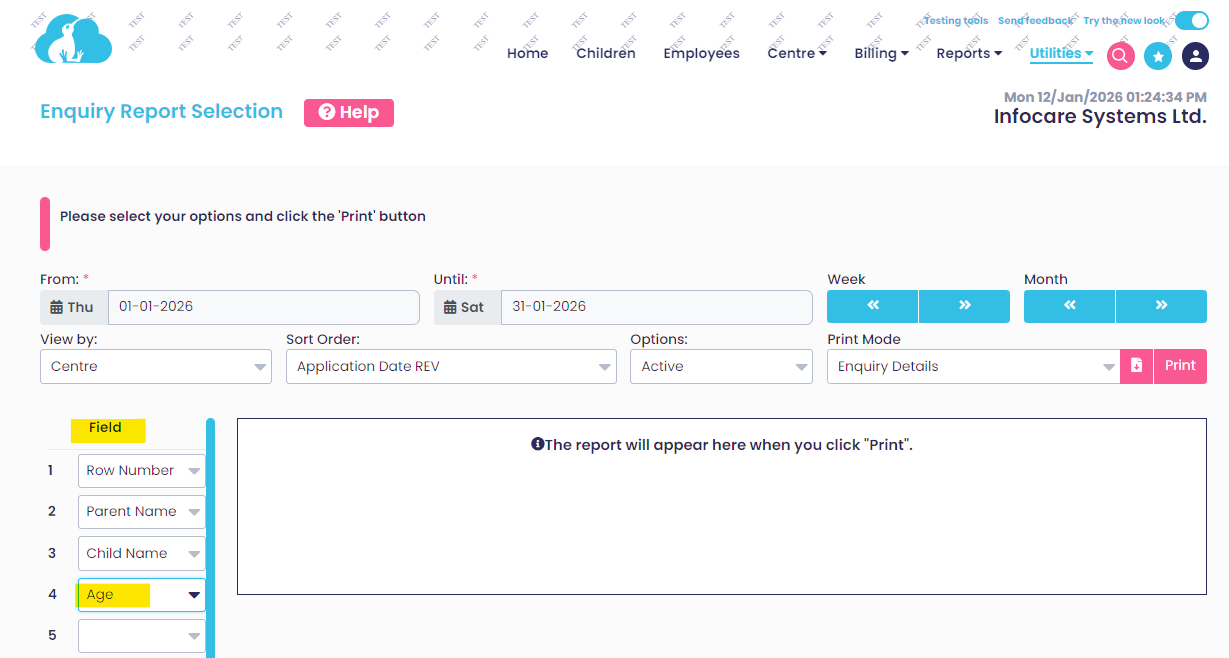Click the calendar icon in the From date field
The width and height of the screenshot is (1229, 658).
[x=55, y=306]
